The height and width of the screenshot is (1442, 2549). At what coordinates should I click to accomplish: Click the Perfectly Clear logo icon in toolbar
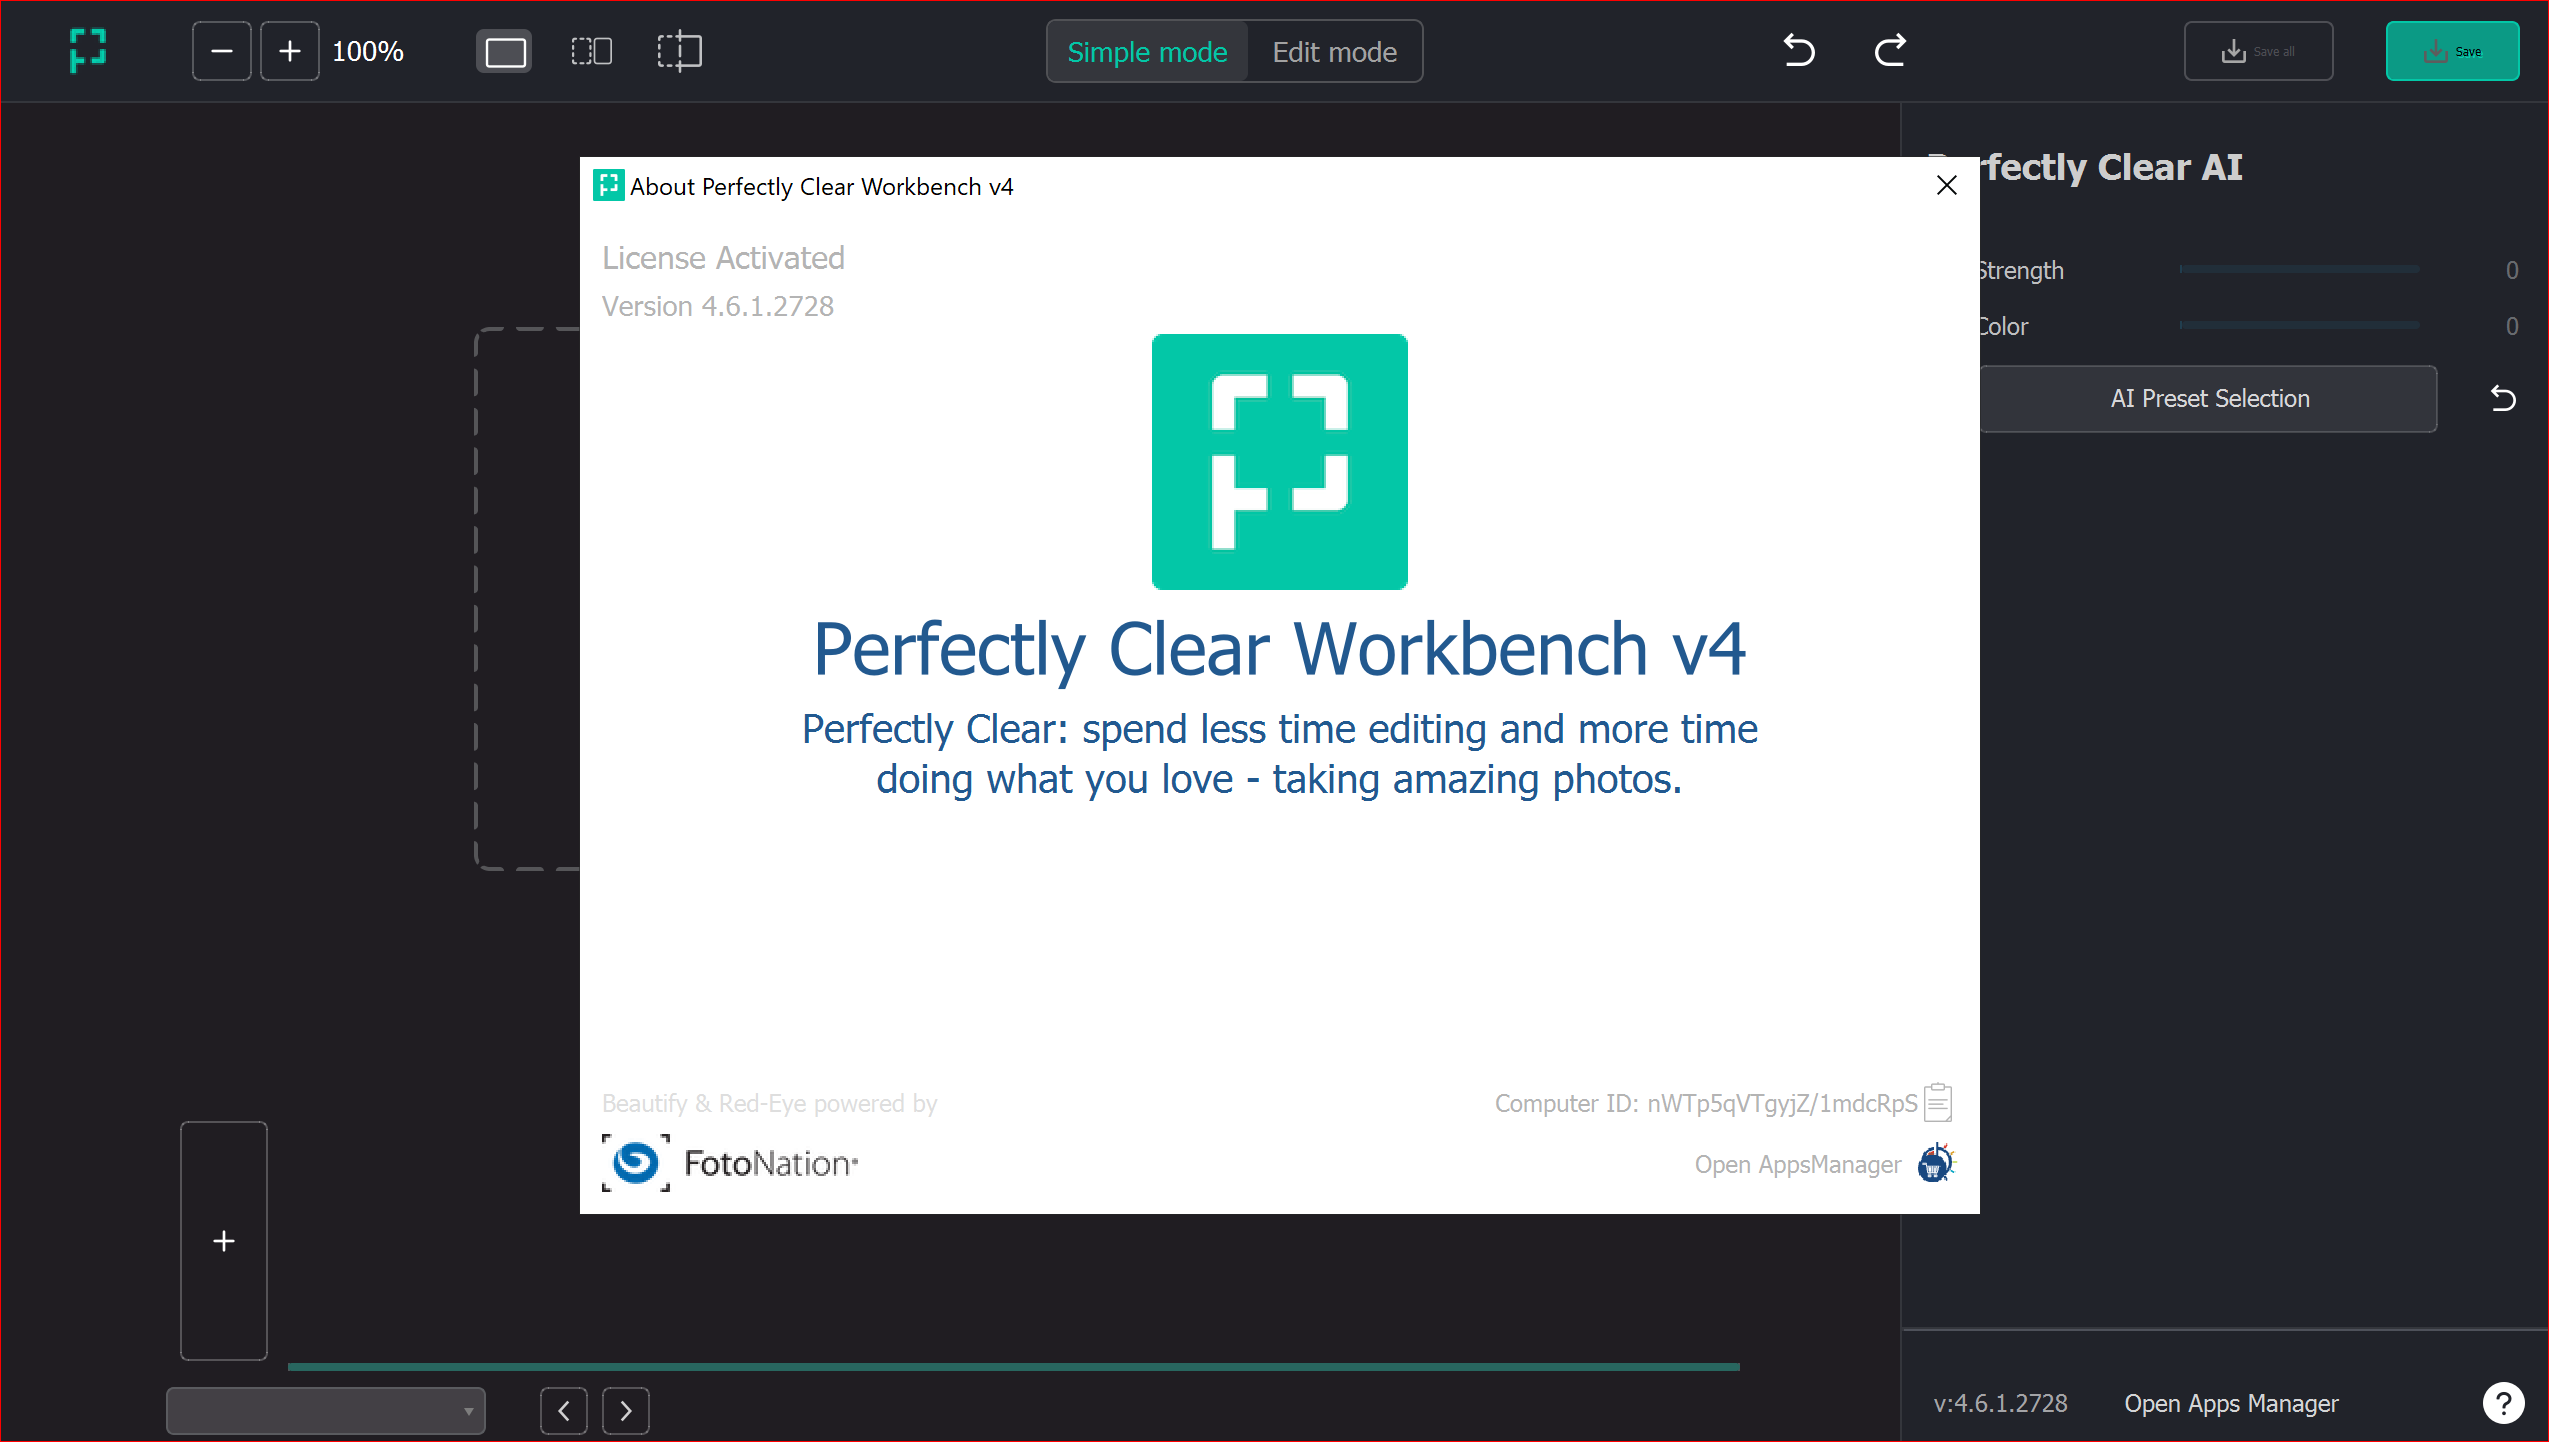point(88,51)
